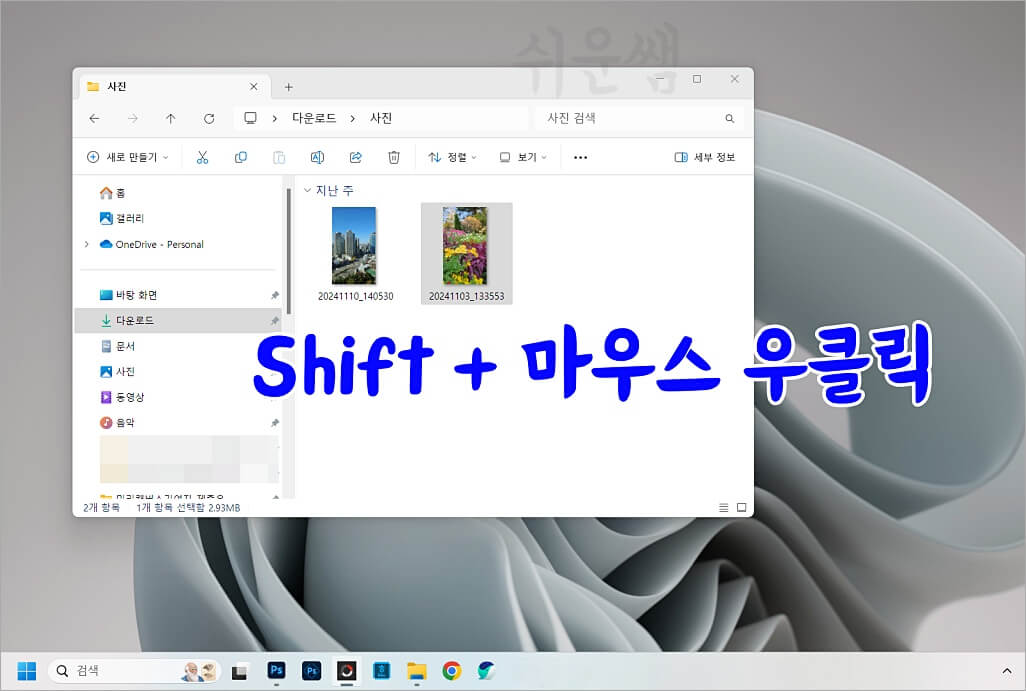The height and width of the screenshot is (691, 1026).
Task: Click the taskbar 검색 search box
Action: coord(134,671)
